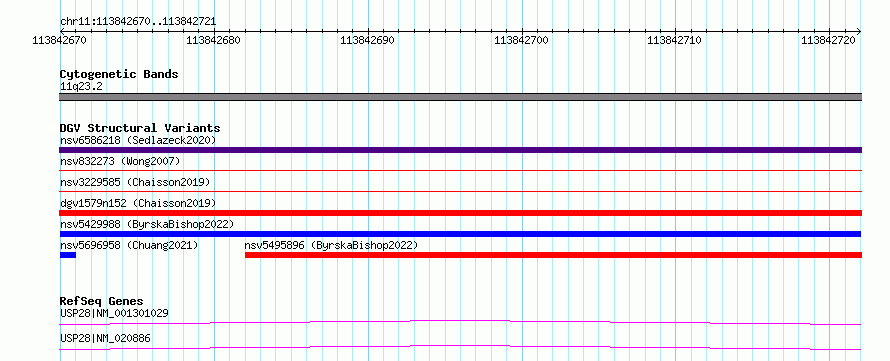Click ruler position 113842670

coord(60,40)
